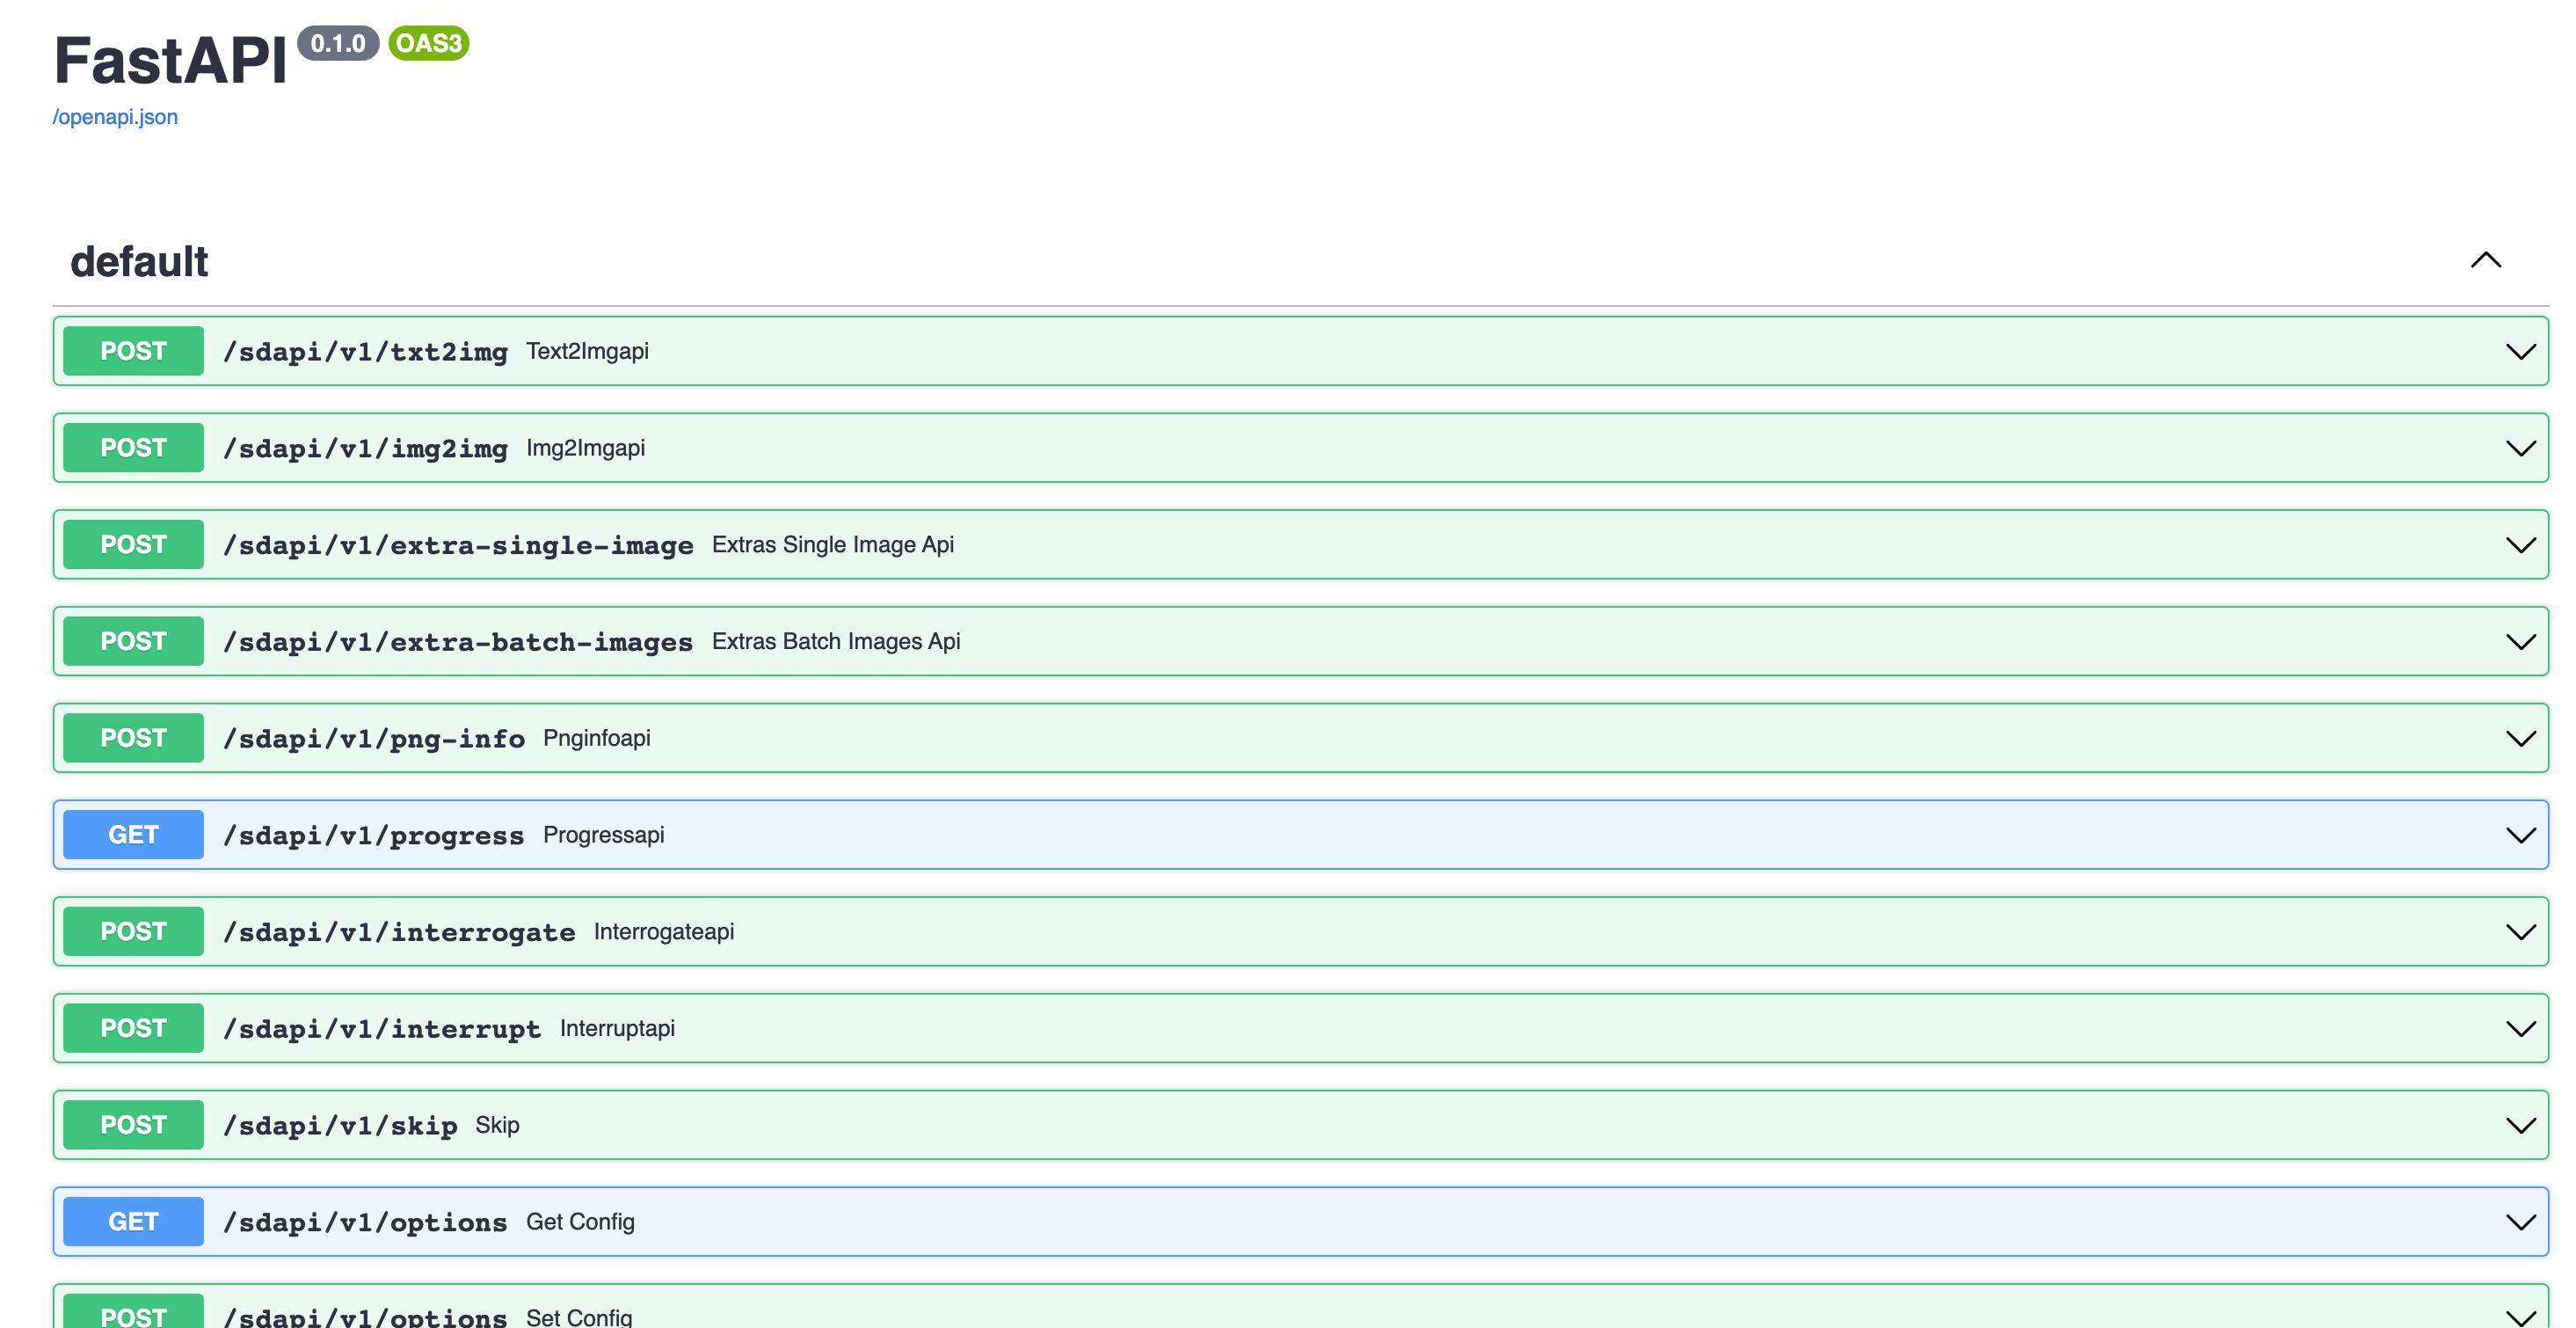Expand the progress endpoint chevron
This screenshot has height=1328, width=2576.
(x=2521, y=835)
